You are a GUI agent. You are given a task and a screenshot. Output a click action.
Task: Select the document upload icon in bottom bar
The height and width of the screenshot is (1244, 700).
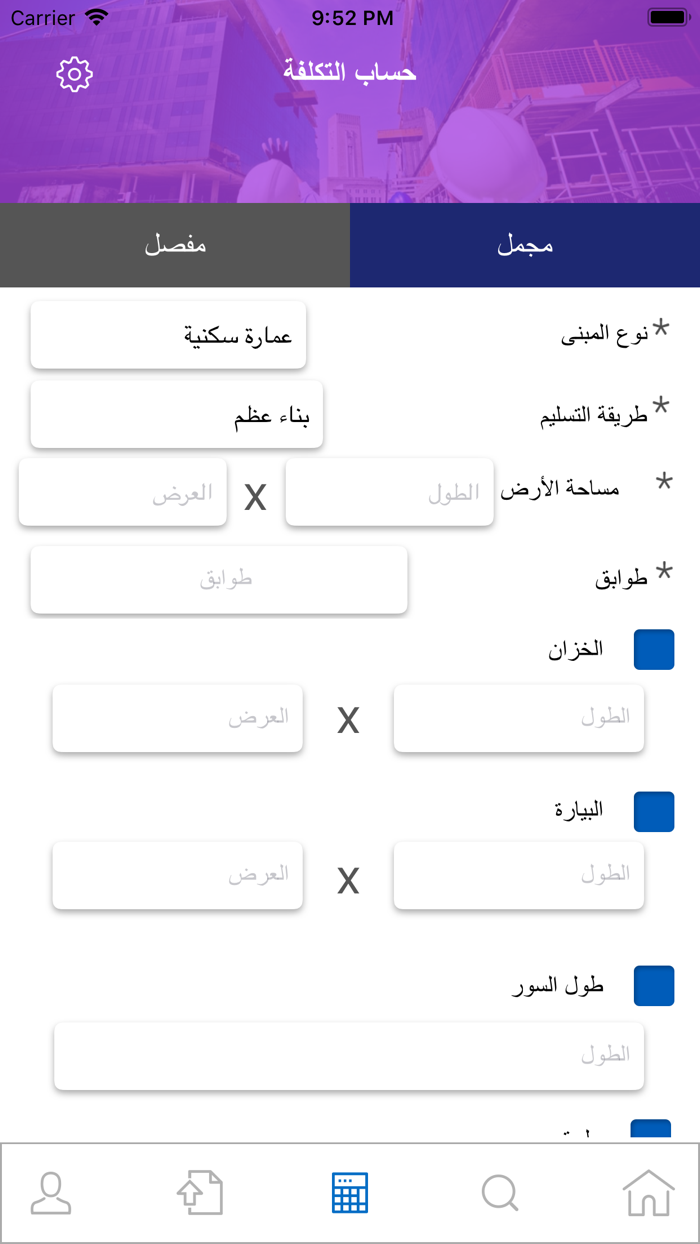pos(200,1192)
